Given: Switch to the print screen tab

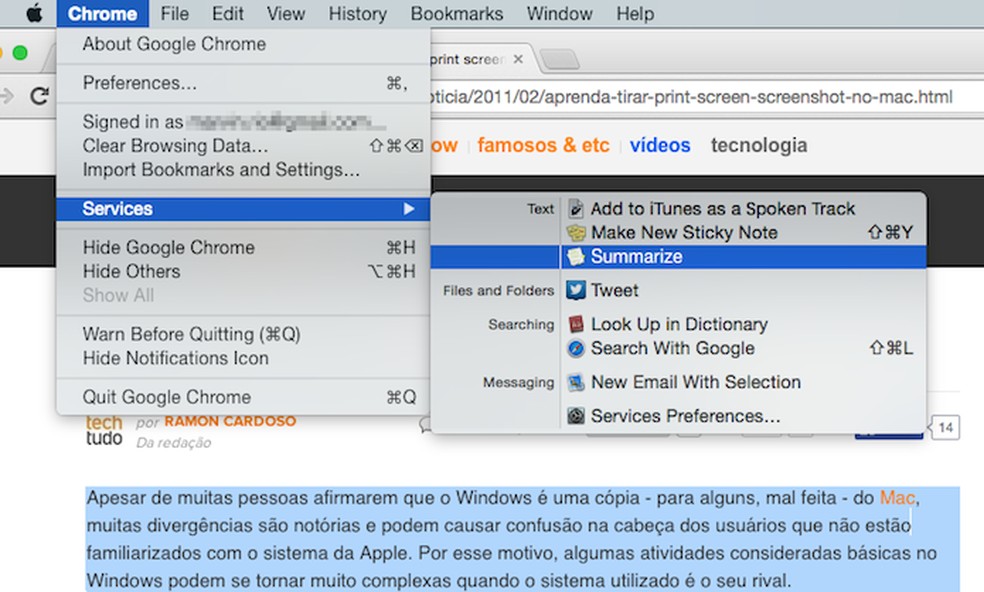Looking at the screenshot, I should [465, 59].
